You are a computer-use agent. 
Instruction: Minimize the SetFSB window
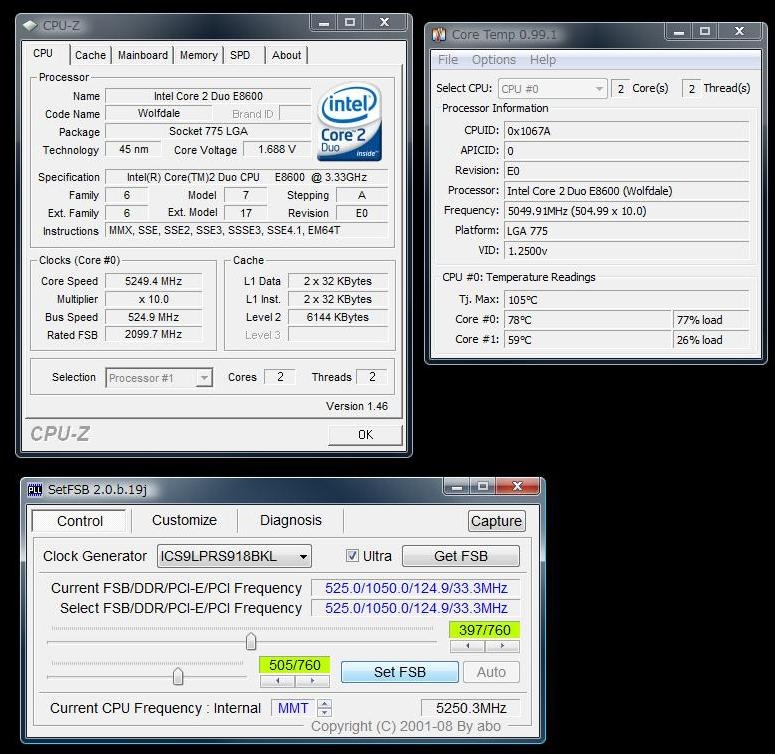pos(457,487)
